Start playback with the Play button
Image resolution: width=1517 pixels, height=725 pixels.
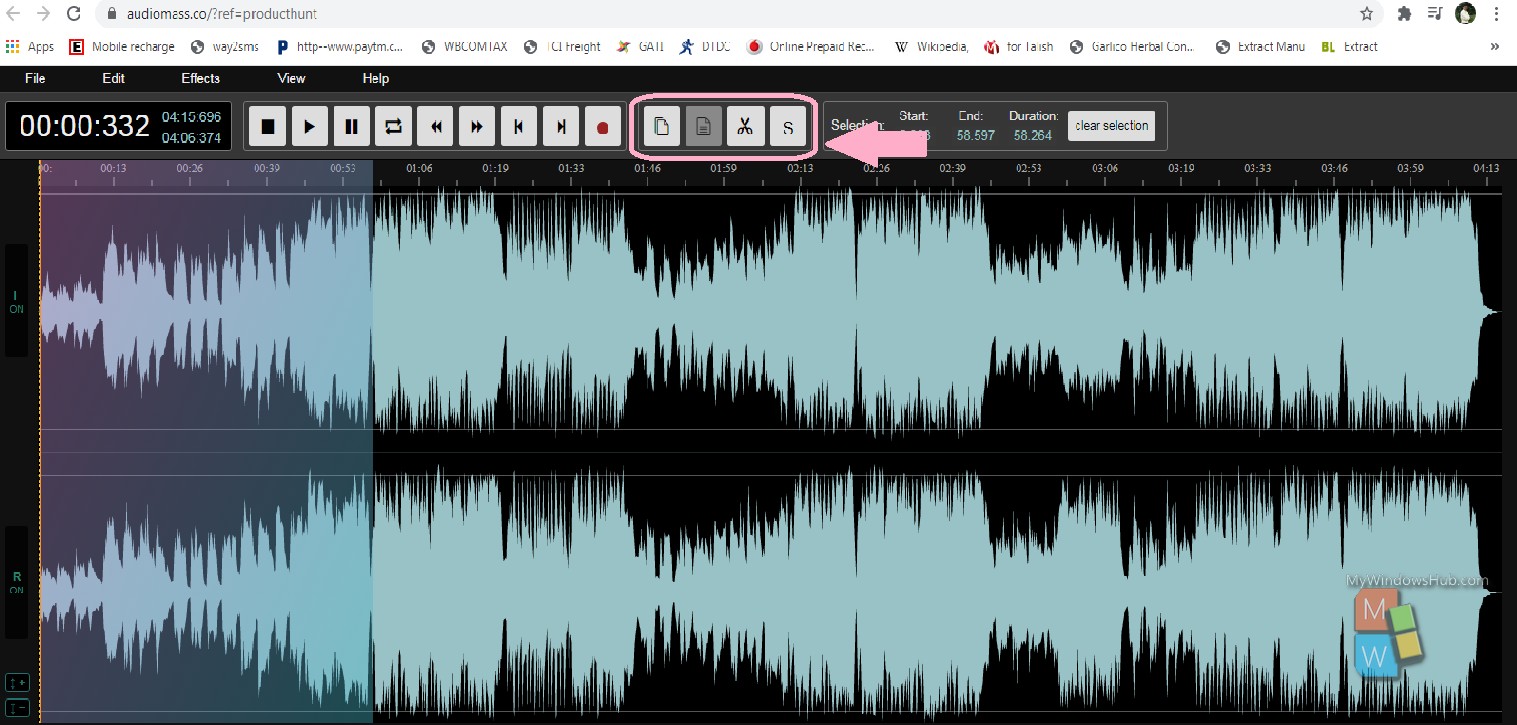(310, 127)
